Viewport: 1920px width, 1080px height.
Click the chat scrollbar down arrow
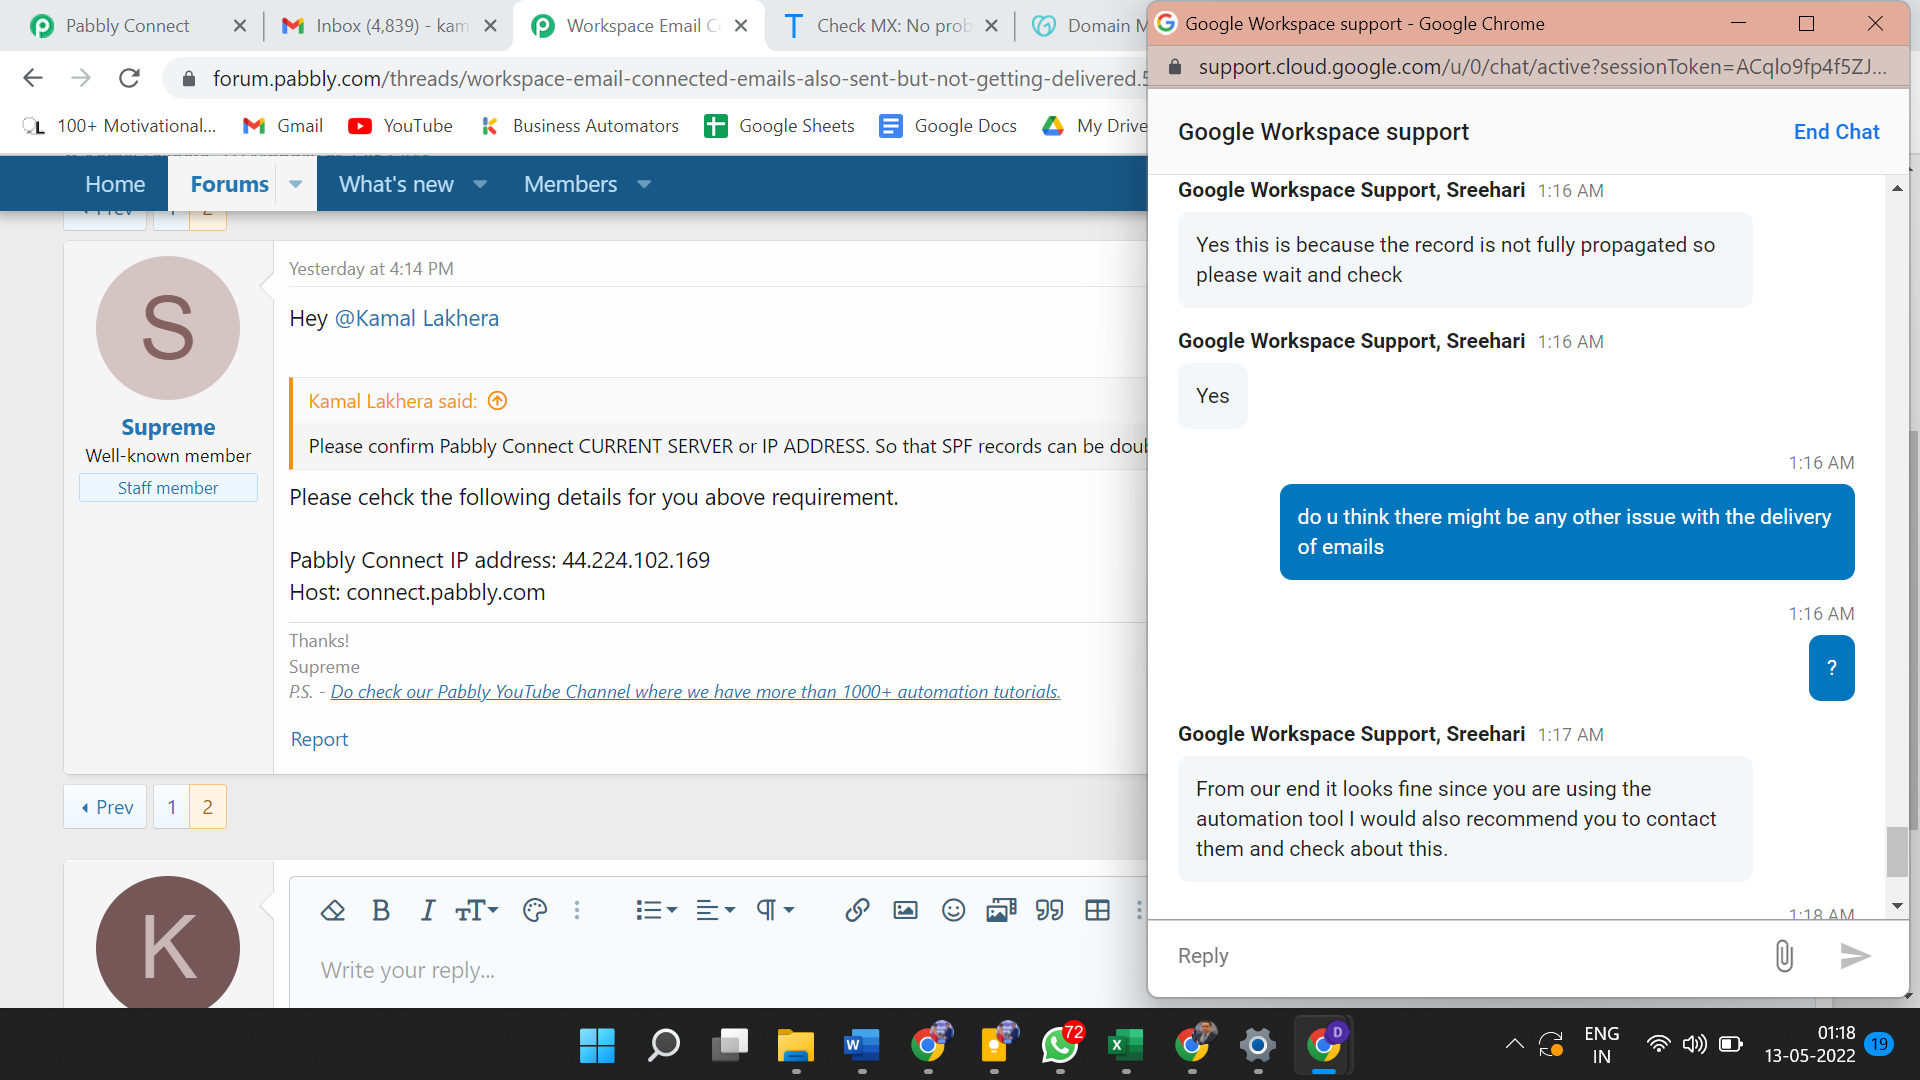[1897, 906]
